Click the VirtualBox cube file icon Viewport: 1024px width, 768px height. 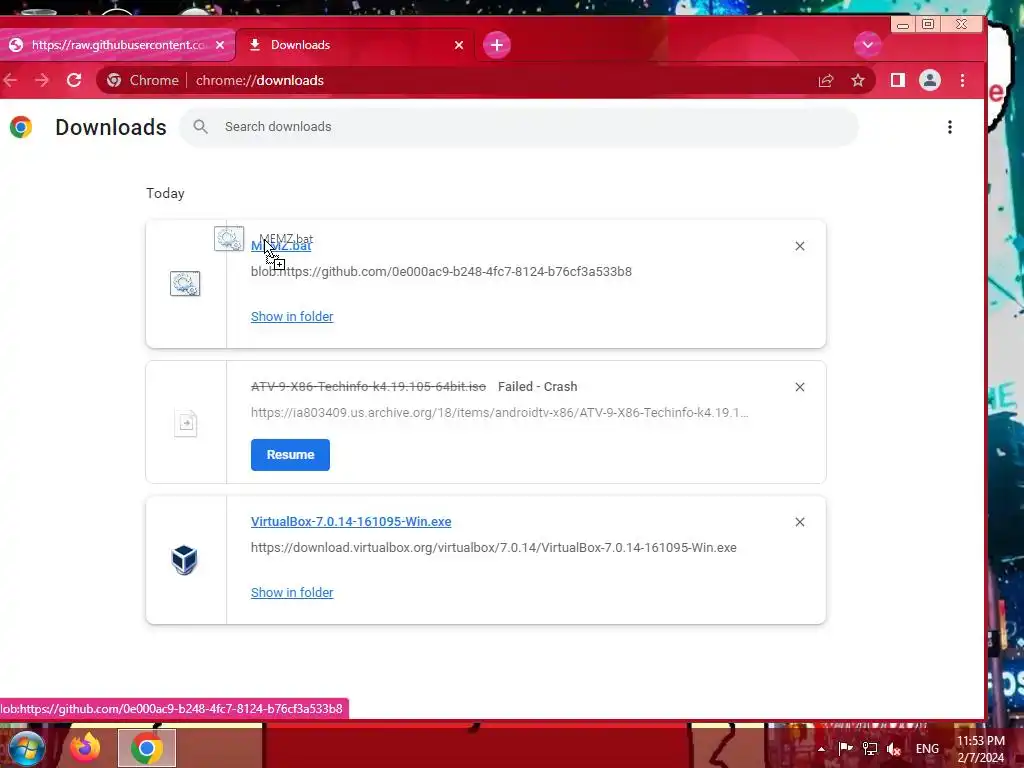click(x=185, y=560)
